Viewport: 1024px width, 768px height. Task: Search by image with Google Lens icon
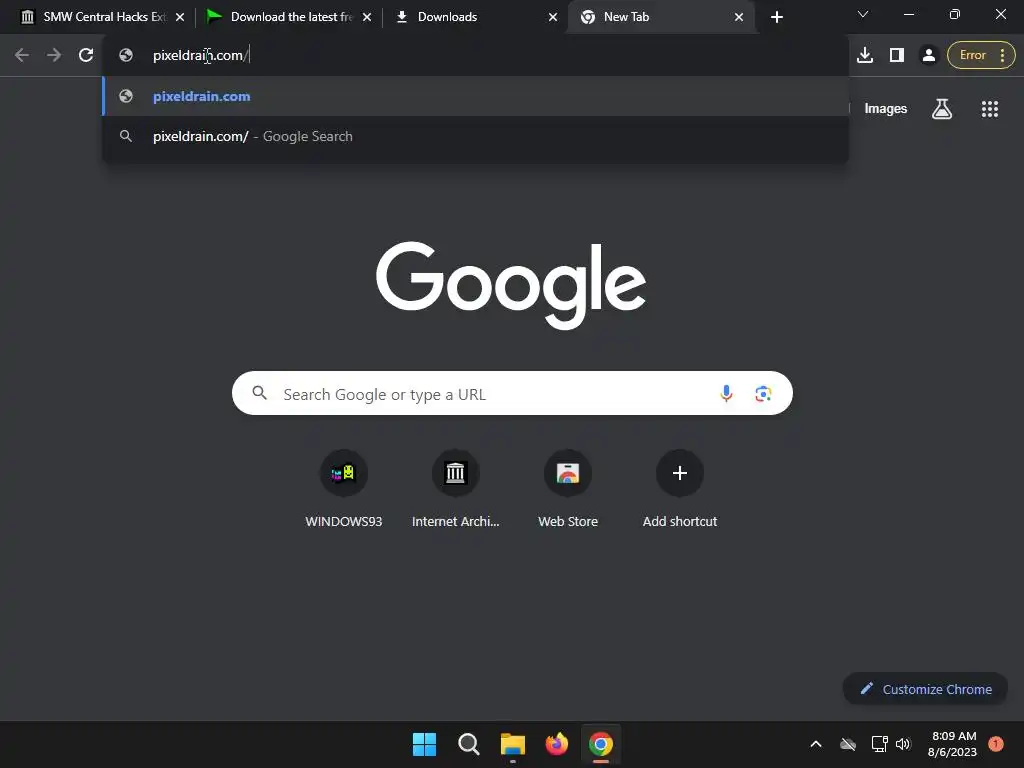(763, 394)
